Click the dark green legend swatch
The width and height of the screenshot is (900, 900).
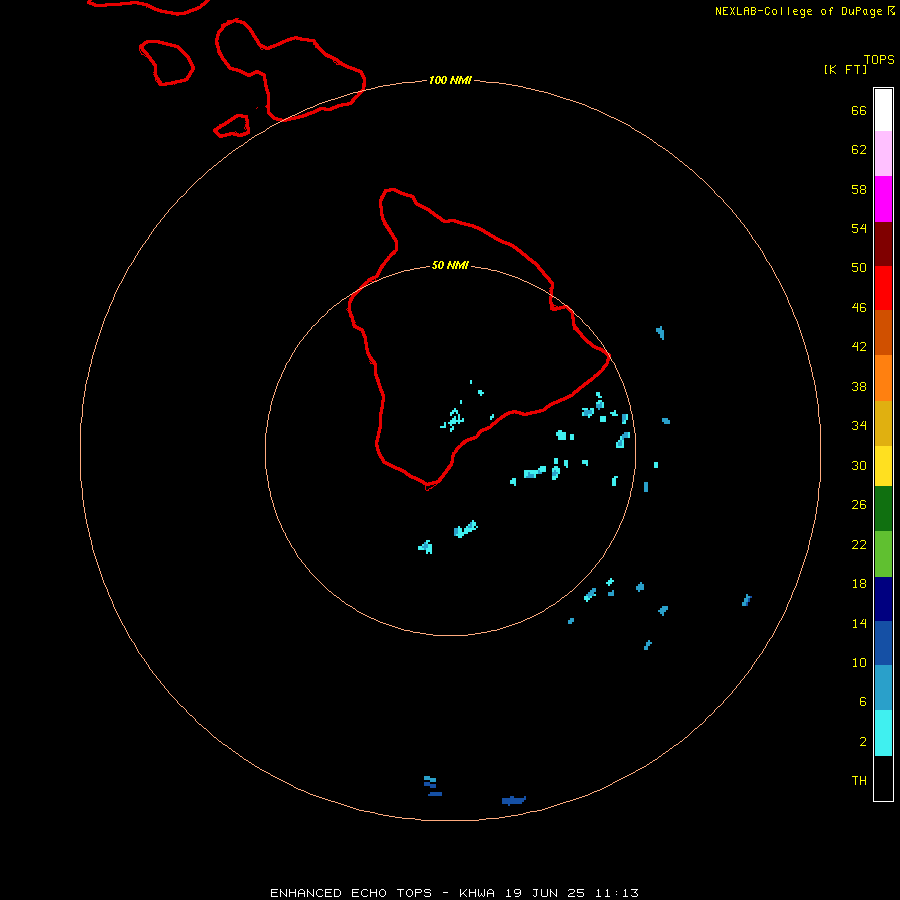tap(883, 509)
